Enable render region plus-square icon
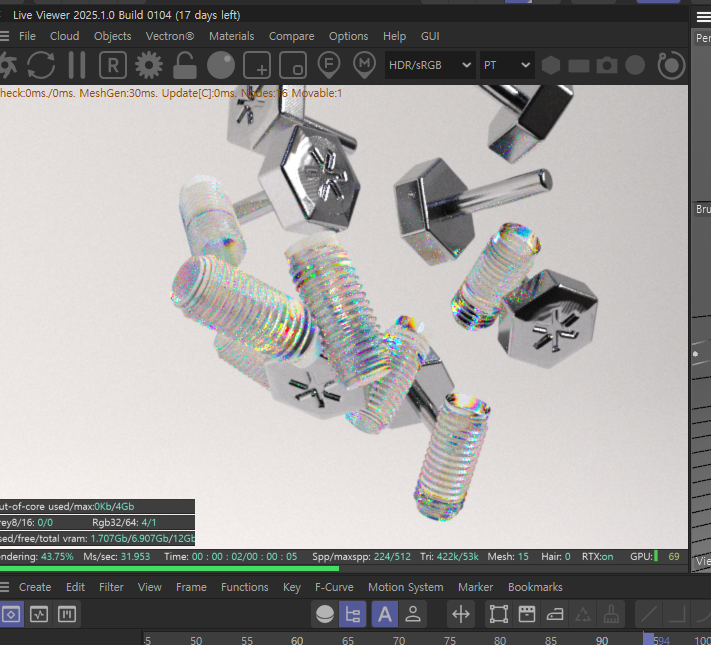Screen dimensions: 711x645 pyautogui.click(x=257, y=65)
